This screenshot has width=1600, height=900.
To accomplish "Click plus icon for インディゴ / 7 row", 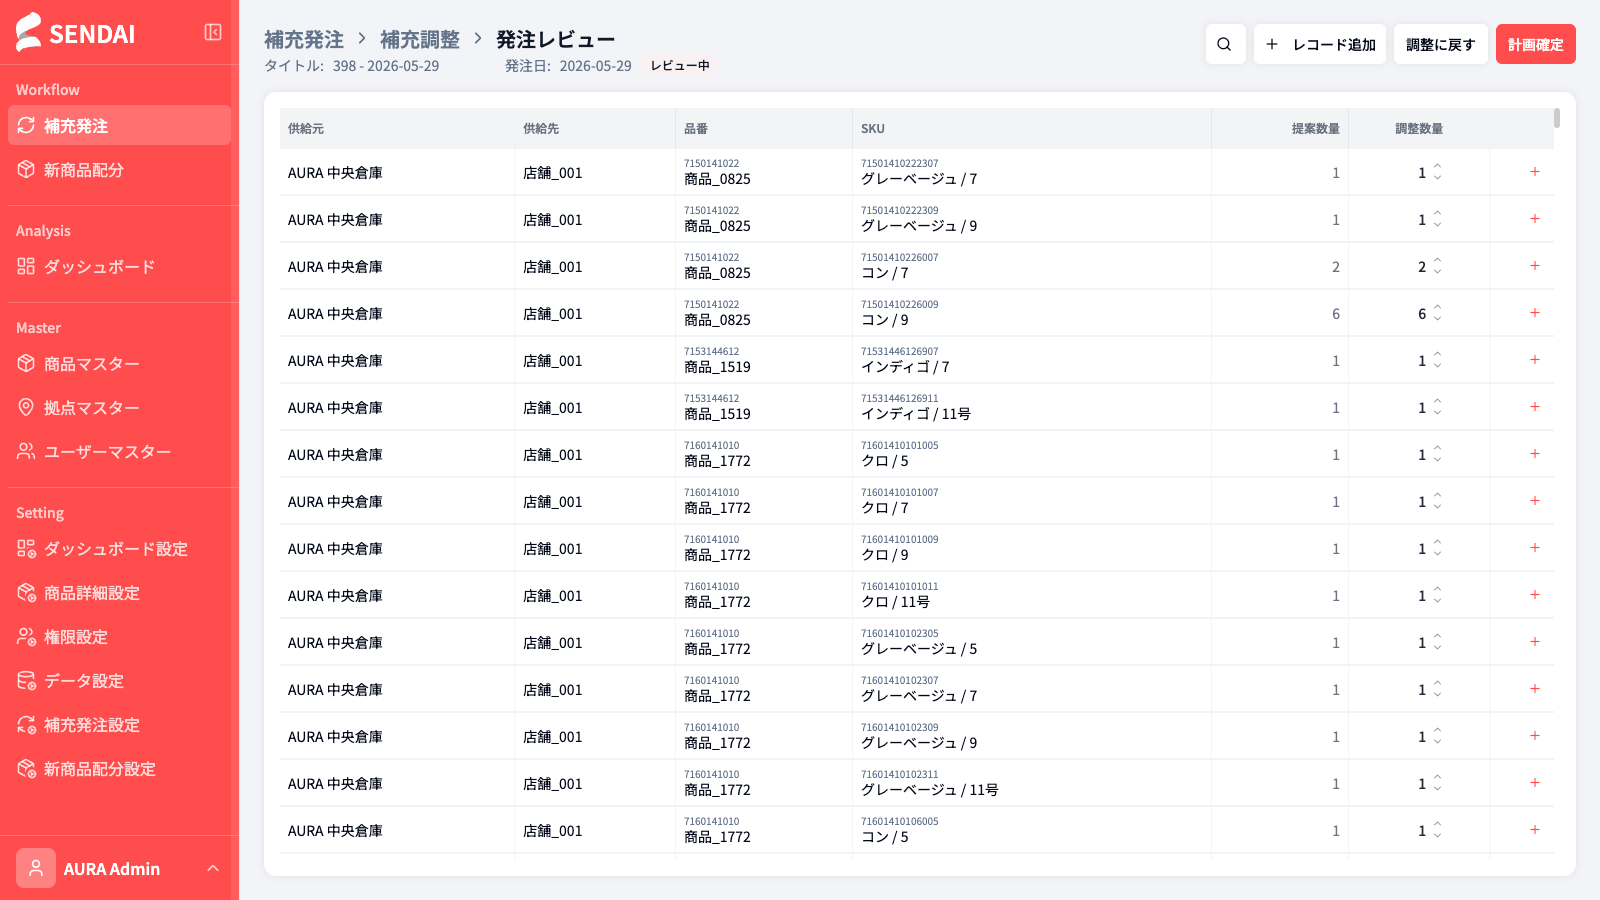I will 1535,360.
